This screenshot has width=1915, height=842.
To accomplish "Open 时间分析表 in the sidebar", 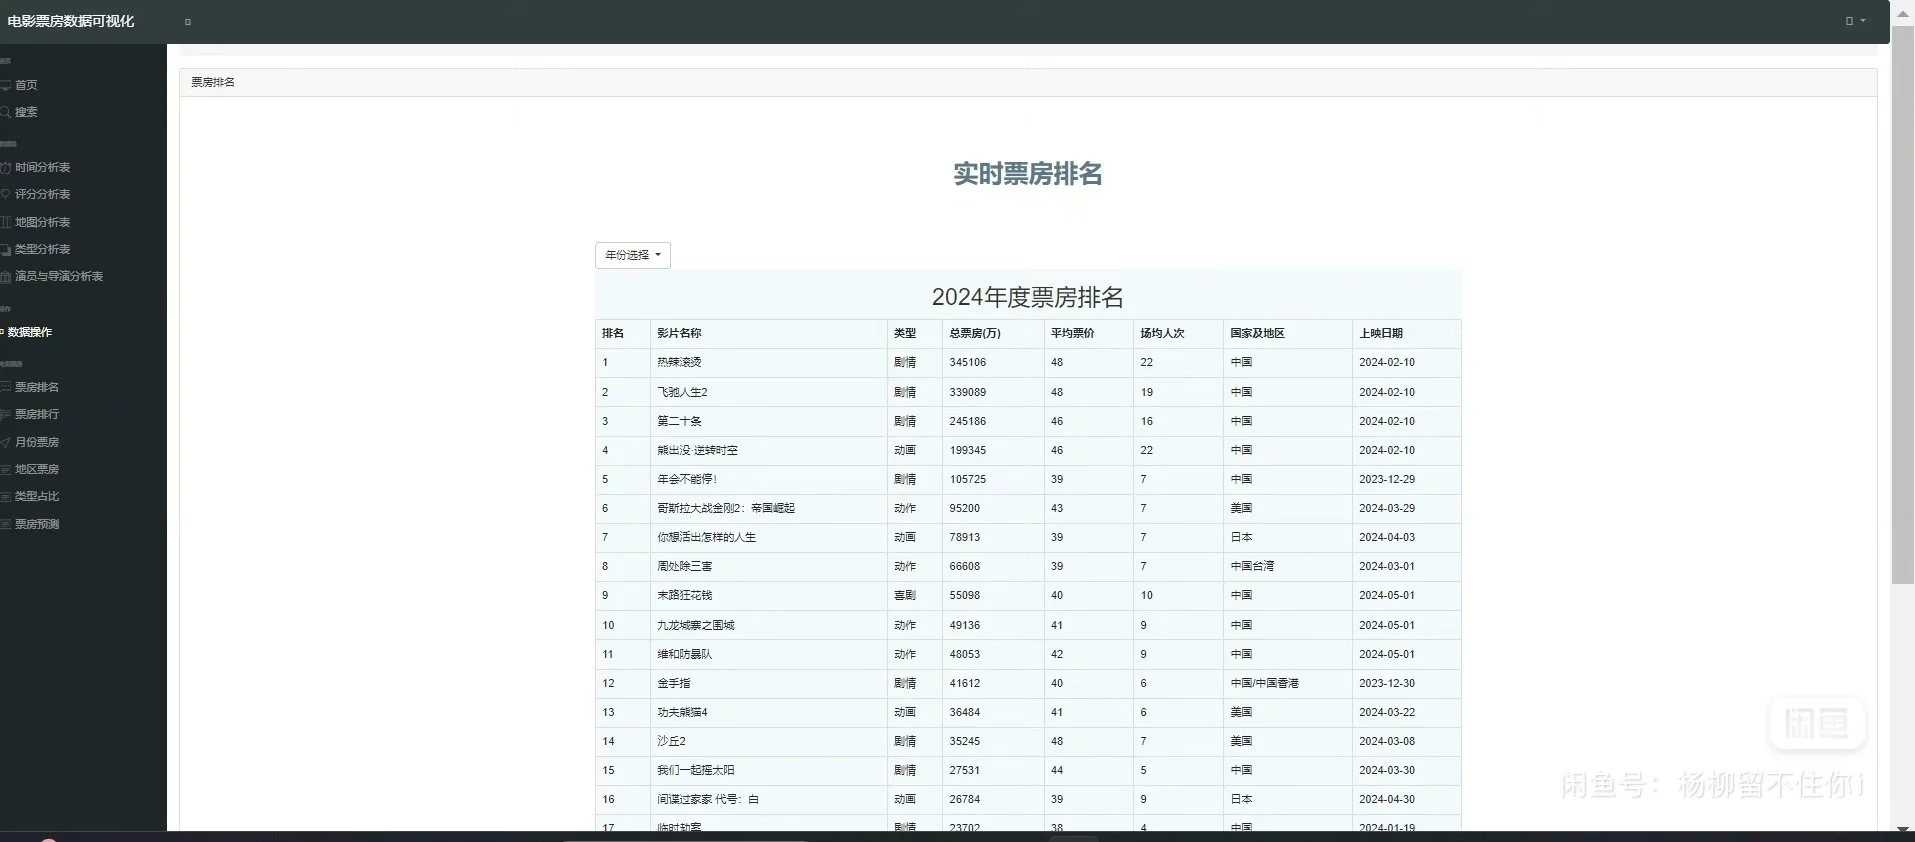I will coord(42,168).
